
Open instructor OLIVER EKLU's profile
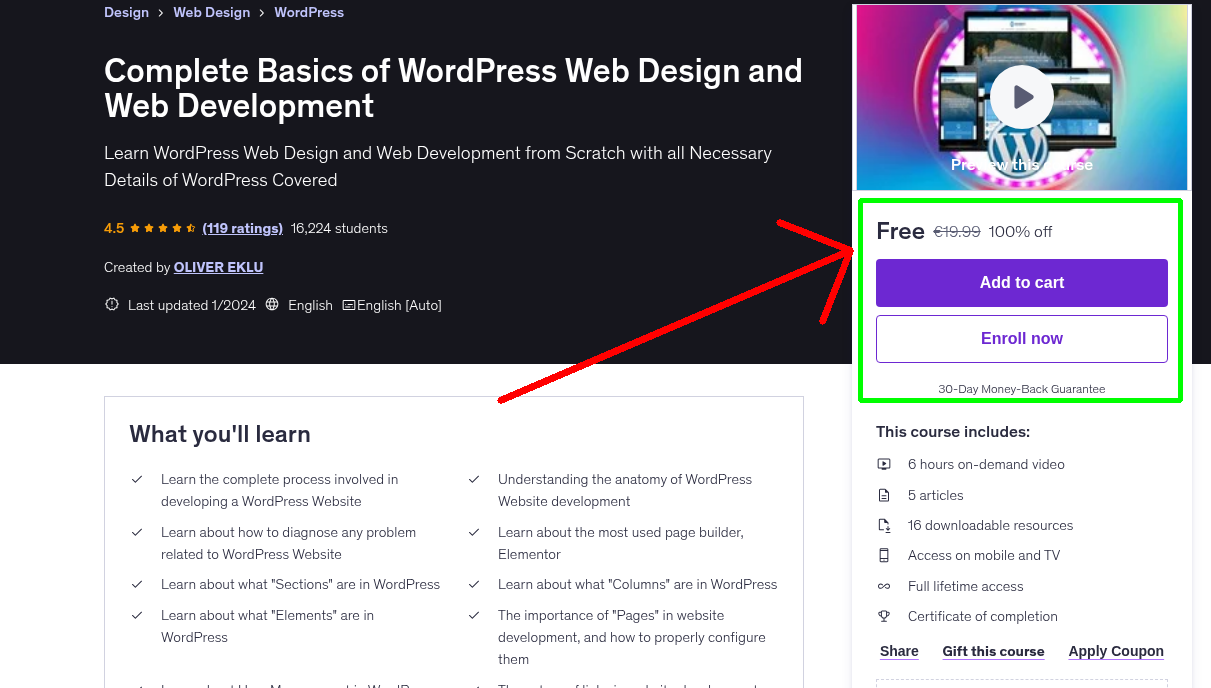(218, 267)
